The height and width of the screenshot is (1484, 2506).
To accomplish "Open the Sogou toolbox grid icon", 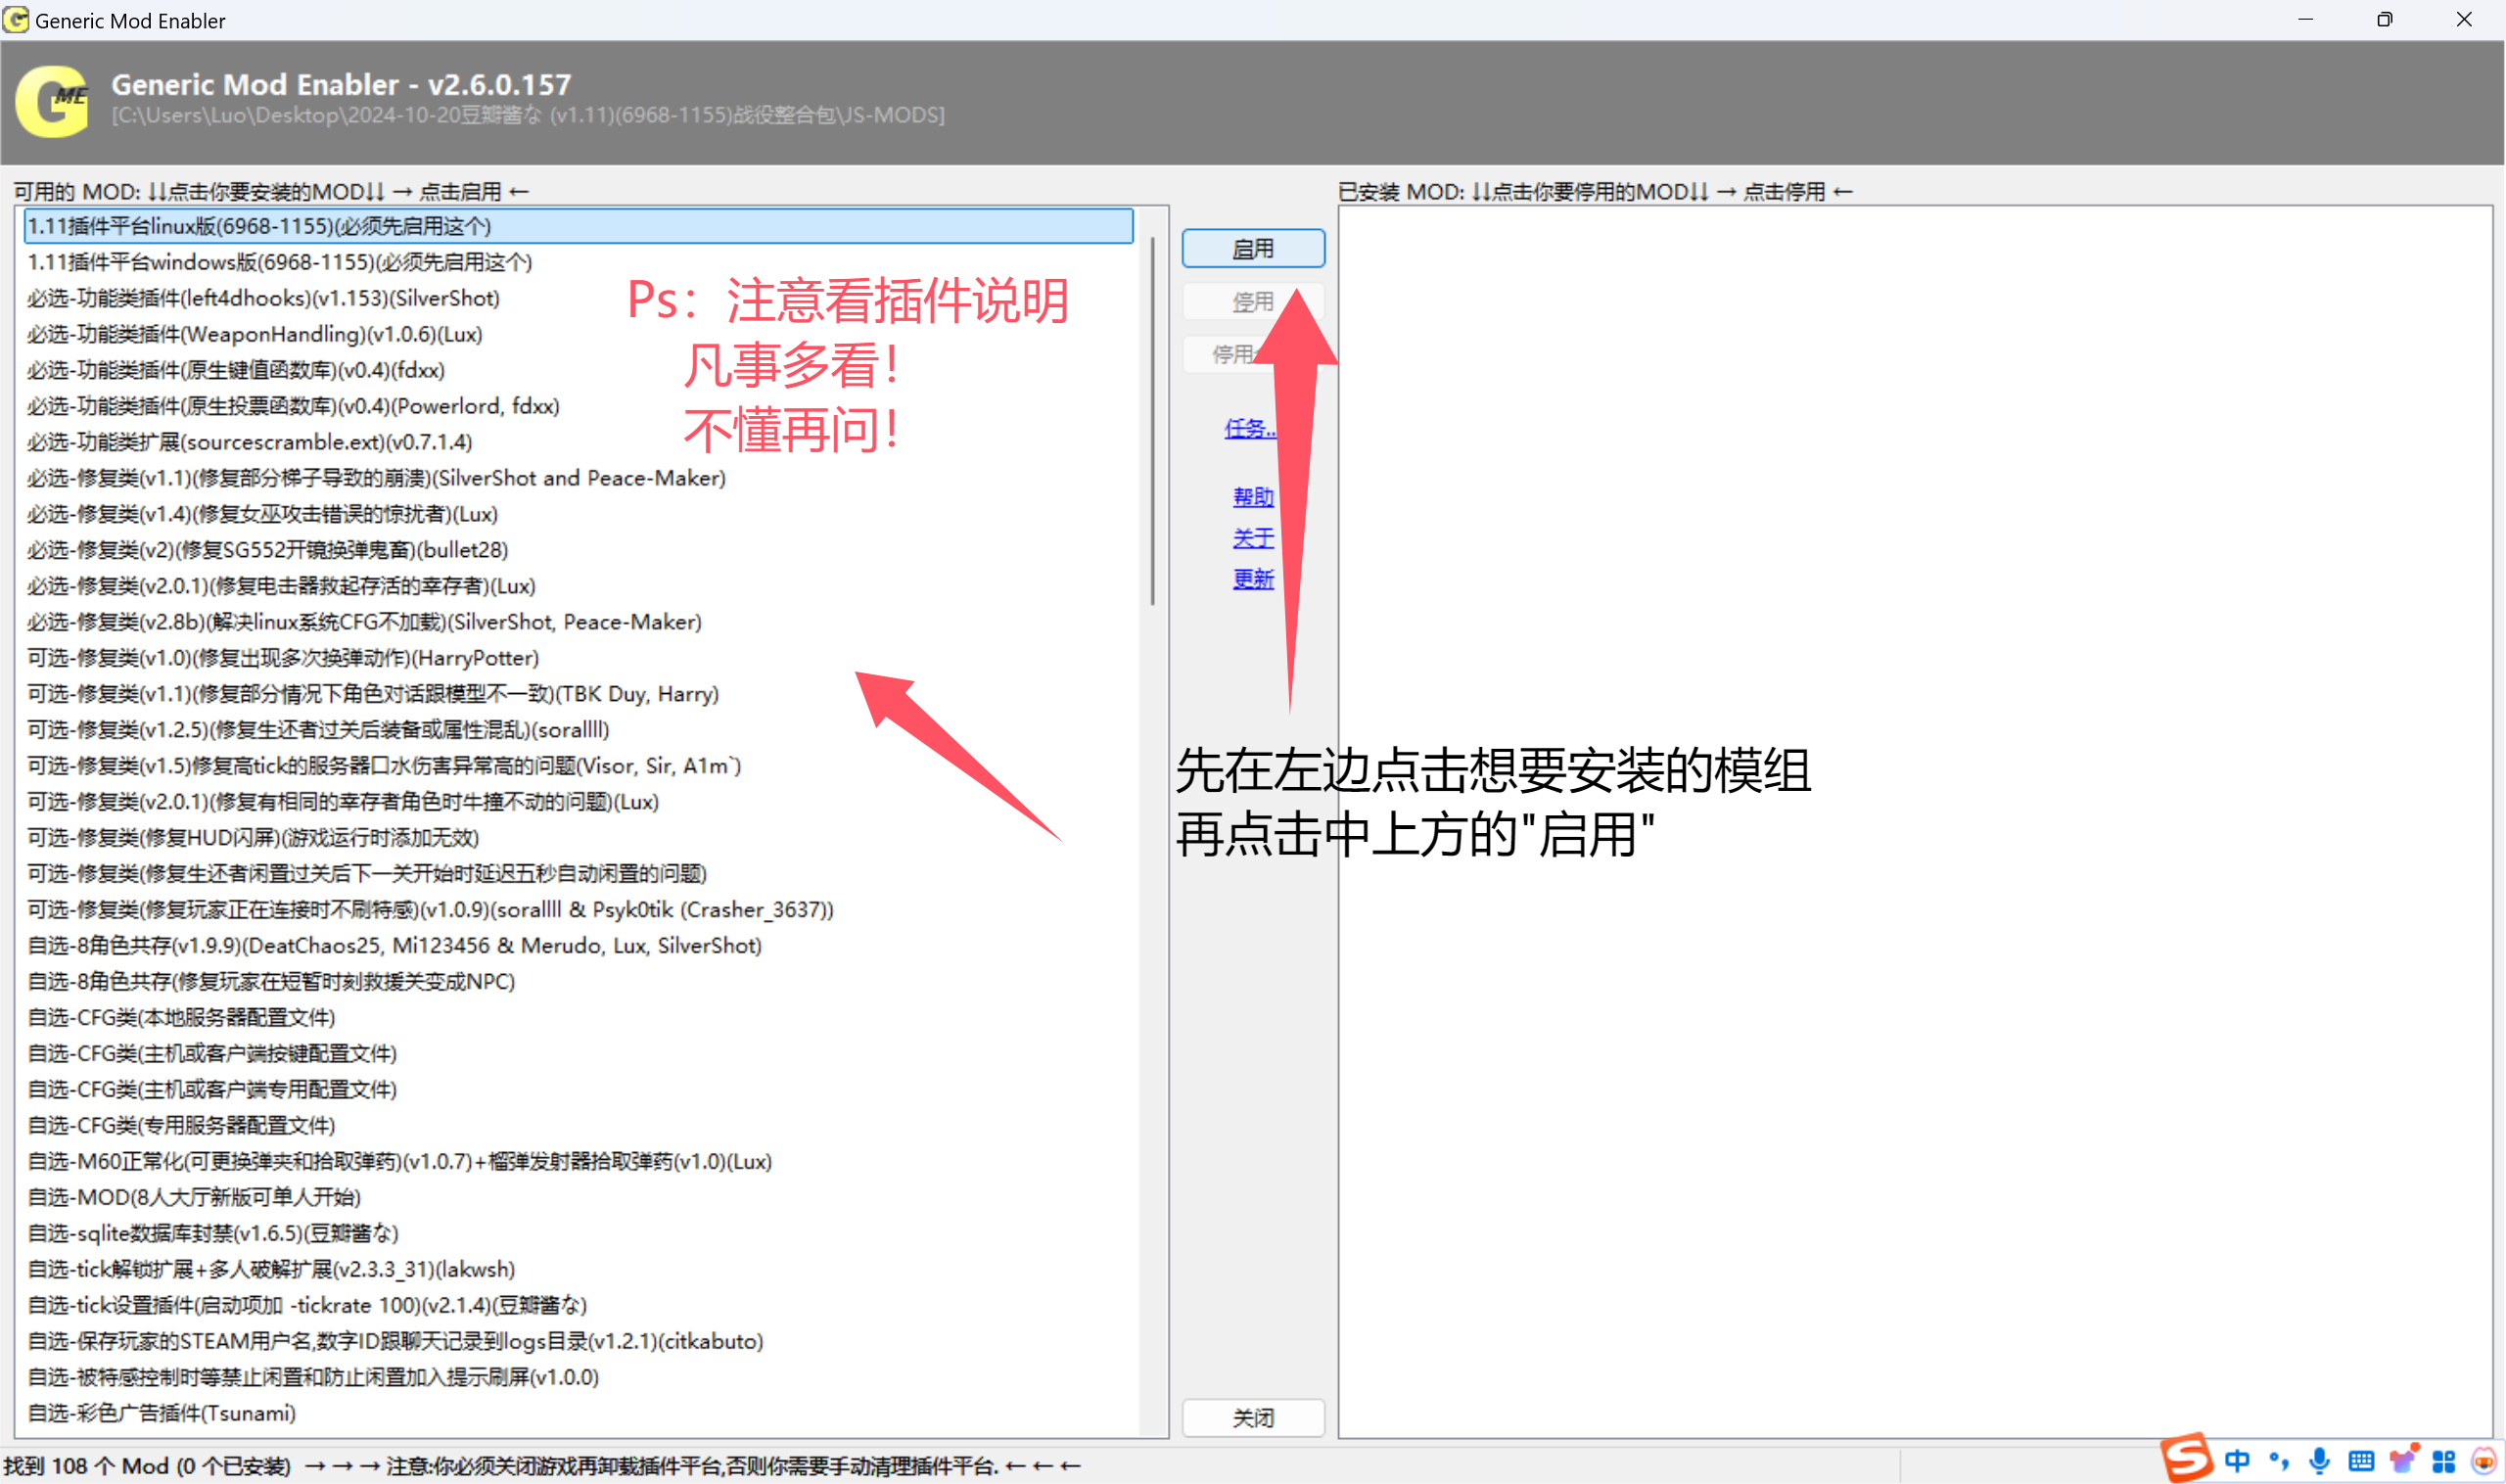I will point(2444,1461).
